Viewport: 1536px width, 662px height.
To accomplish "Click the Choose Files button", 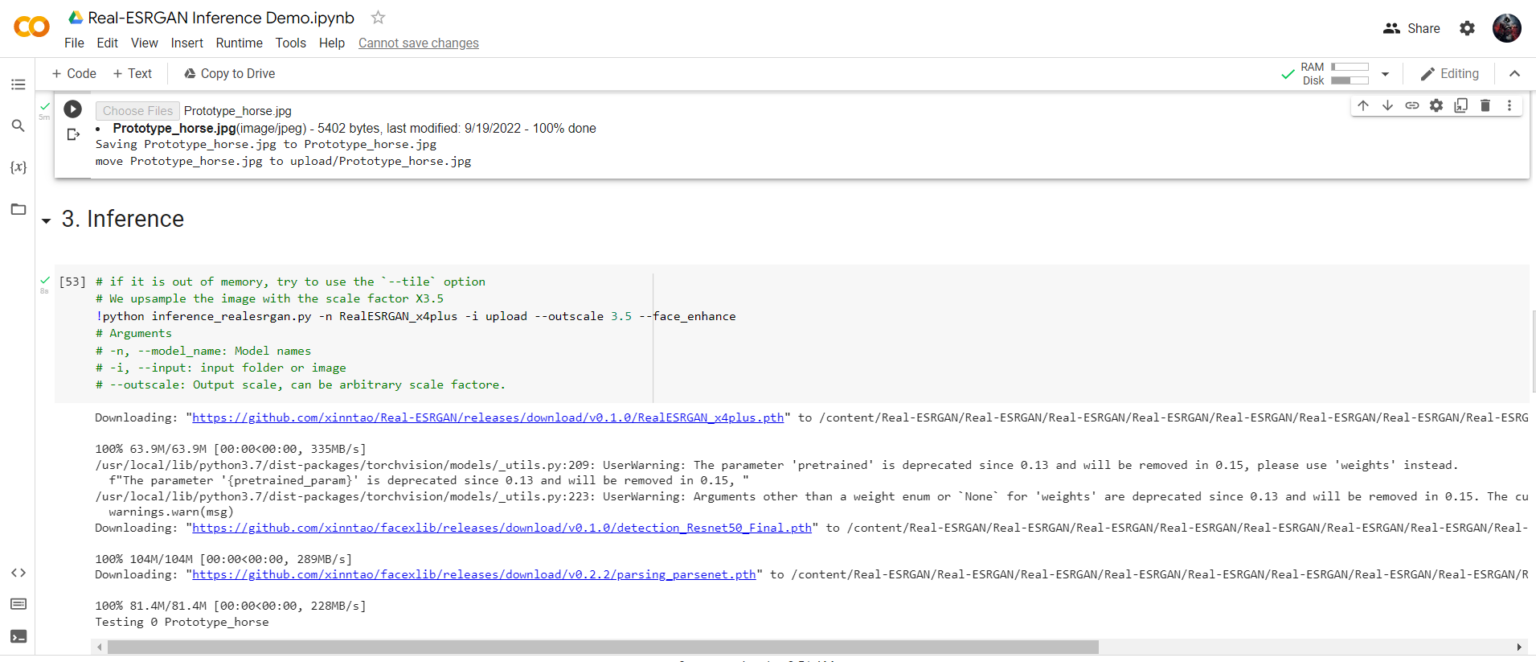I will click(138, 111).
